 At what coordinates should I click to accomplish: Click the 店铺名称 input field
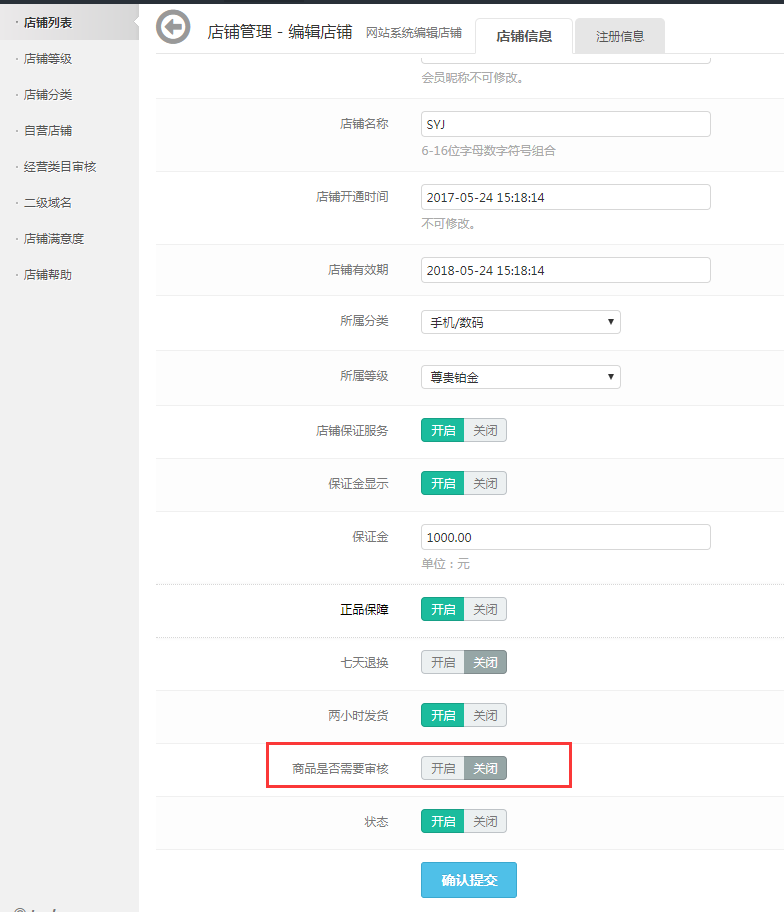pos(565,124)
